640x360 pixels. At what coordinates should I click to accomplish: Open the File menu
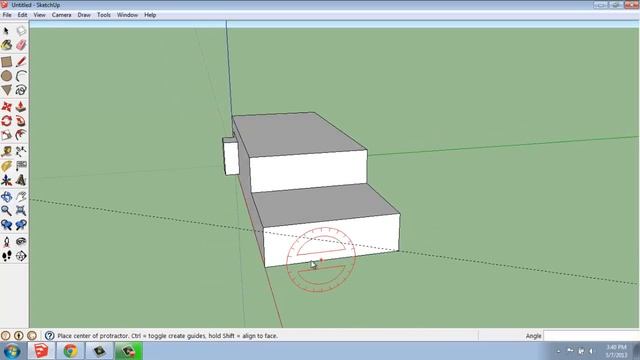coord(7,15)
